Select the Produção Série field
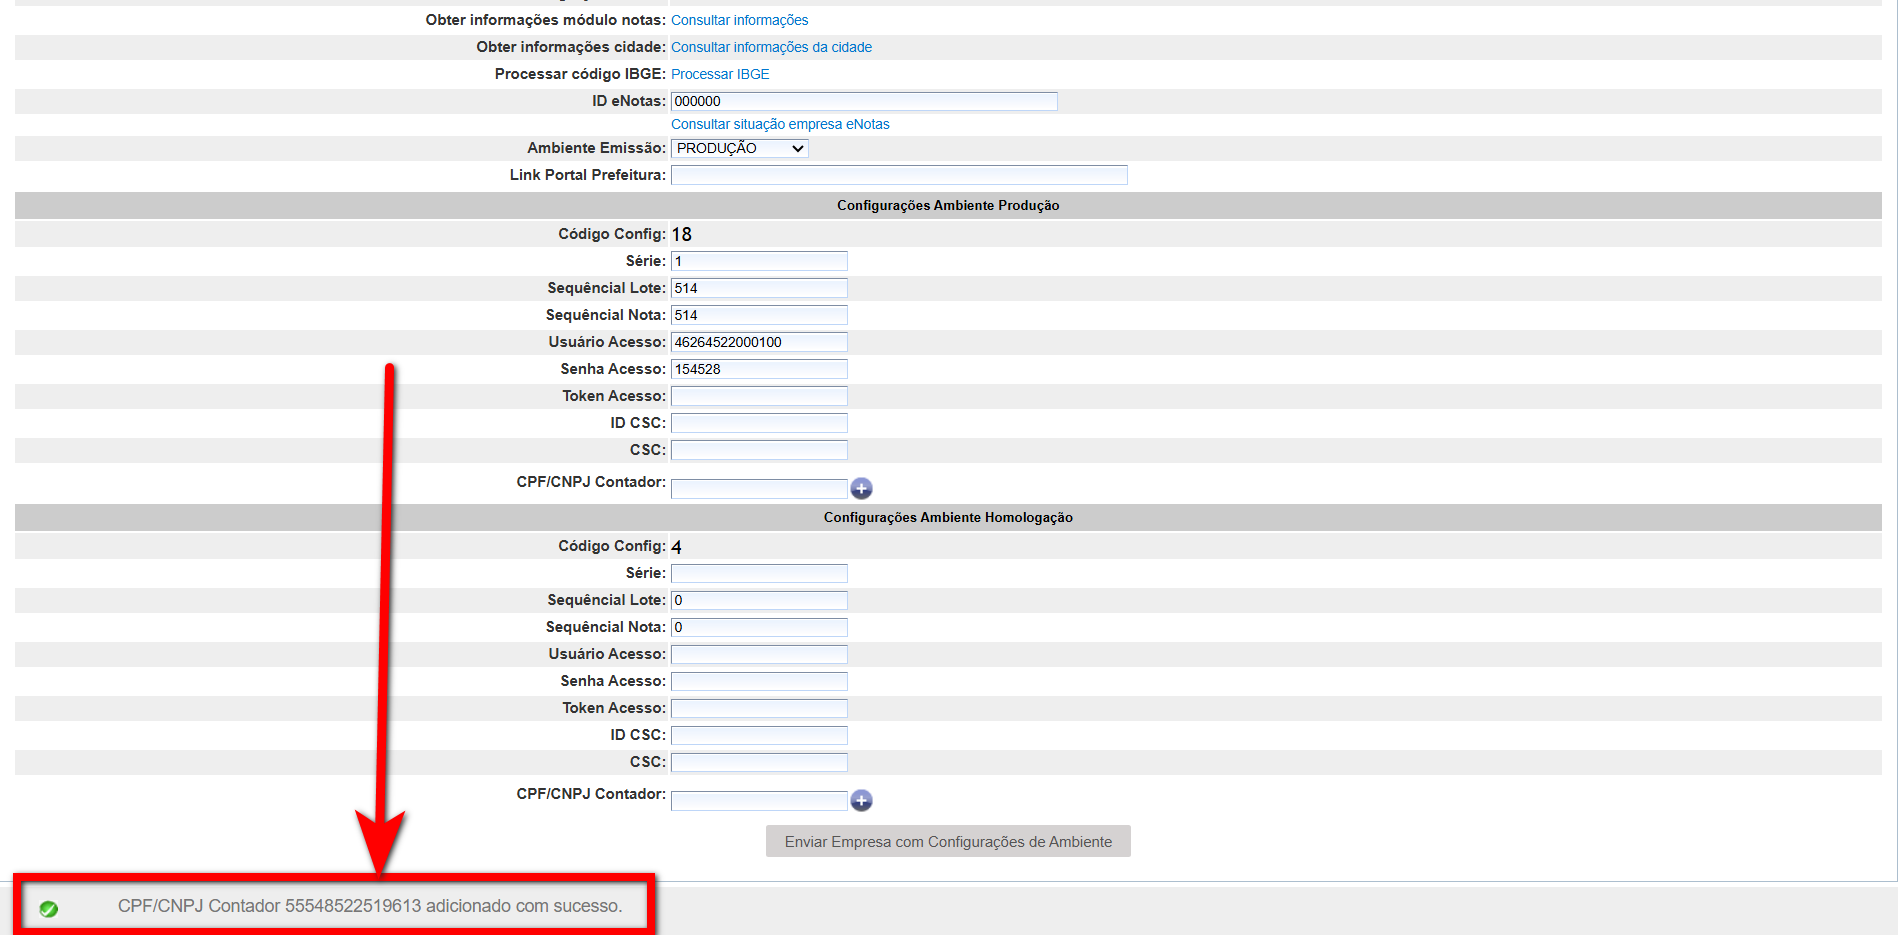The height and width of the screenshot is (935, 1899). click(759, 261)
